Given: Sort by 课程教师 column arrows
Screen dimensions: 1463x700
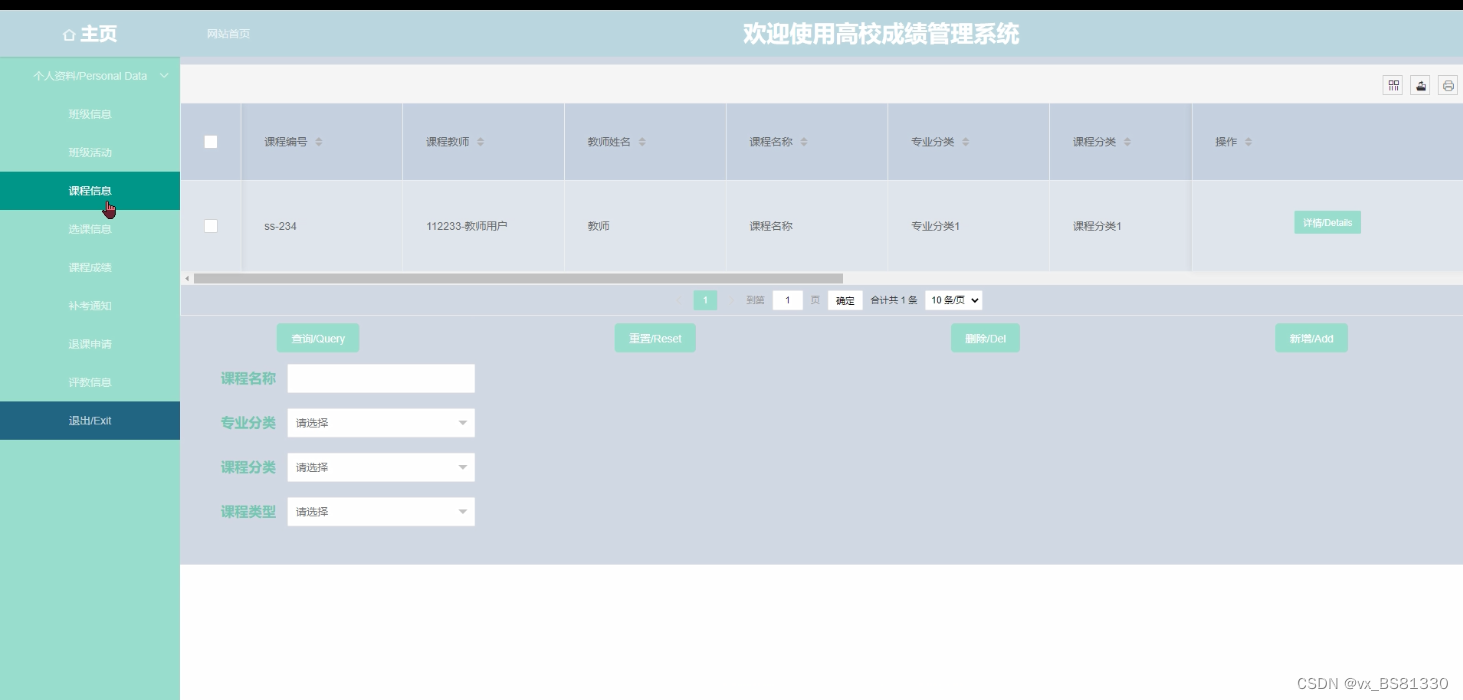Looking at the screenshot, I should pos(480,142).
